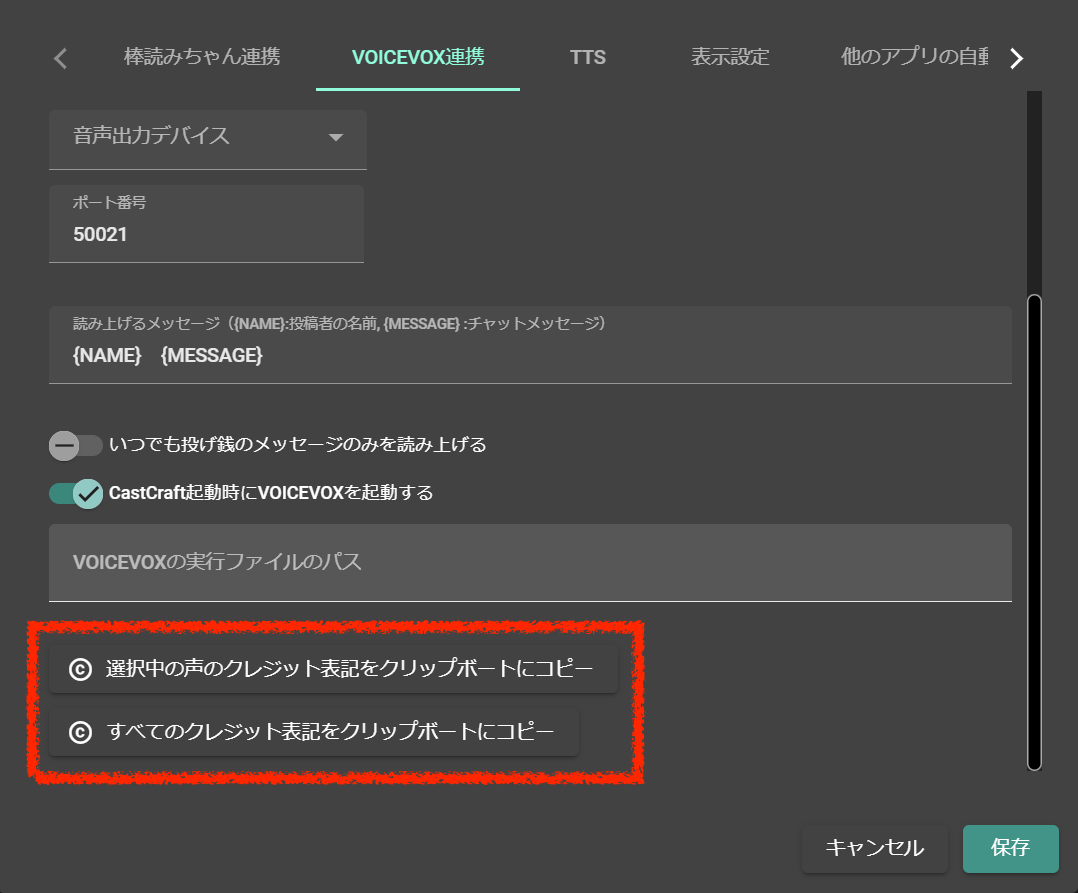Click the left chevron to scroll tabs back

coord(59,57)
